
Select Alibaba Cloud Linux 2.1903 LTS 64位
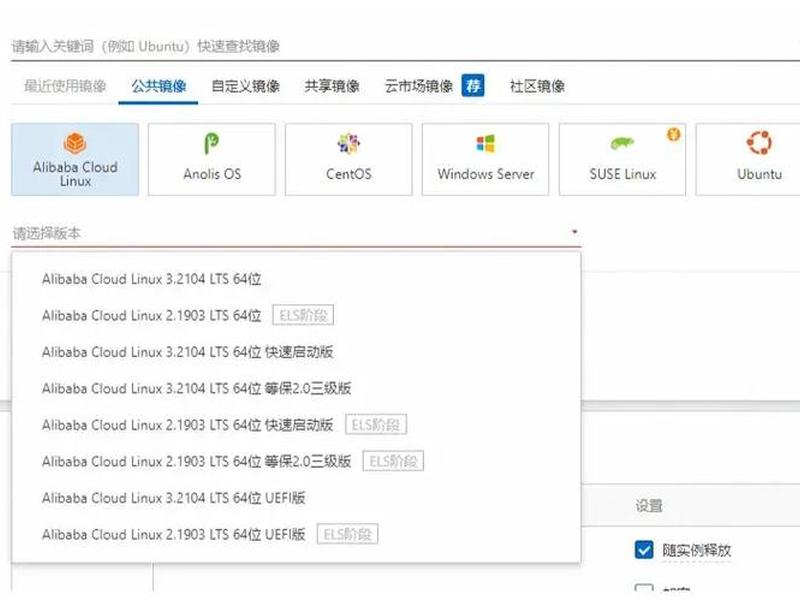(296, 315)
